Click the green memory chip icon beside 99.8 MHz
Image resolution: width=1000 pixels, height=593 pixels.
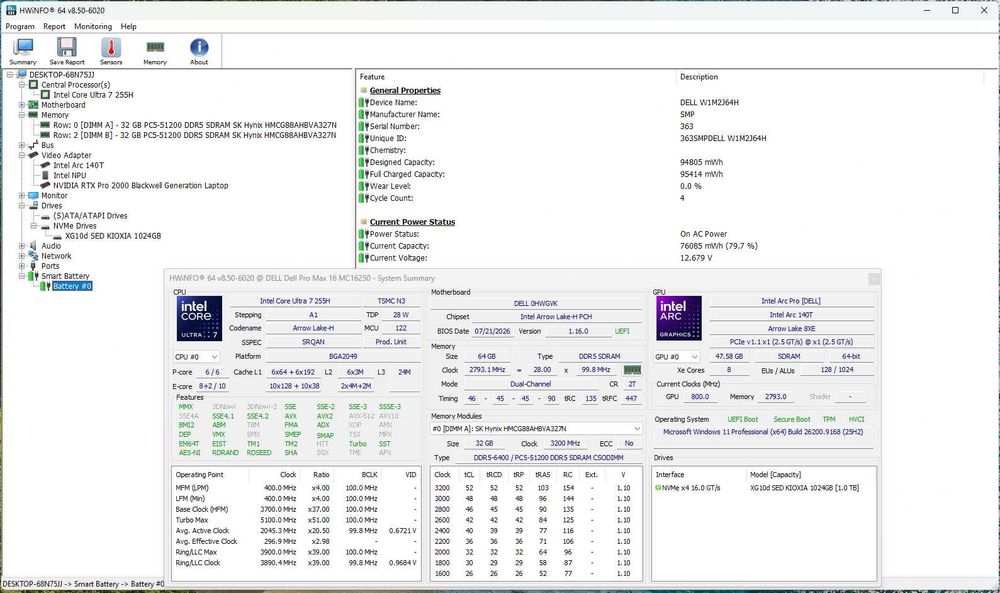(632, 370)
